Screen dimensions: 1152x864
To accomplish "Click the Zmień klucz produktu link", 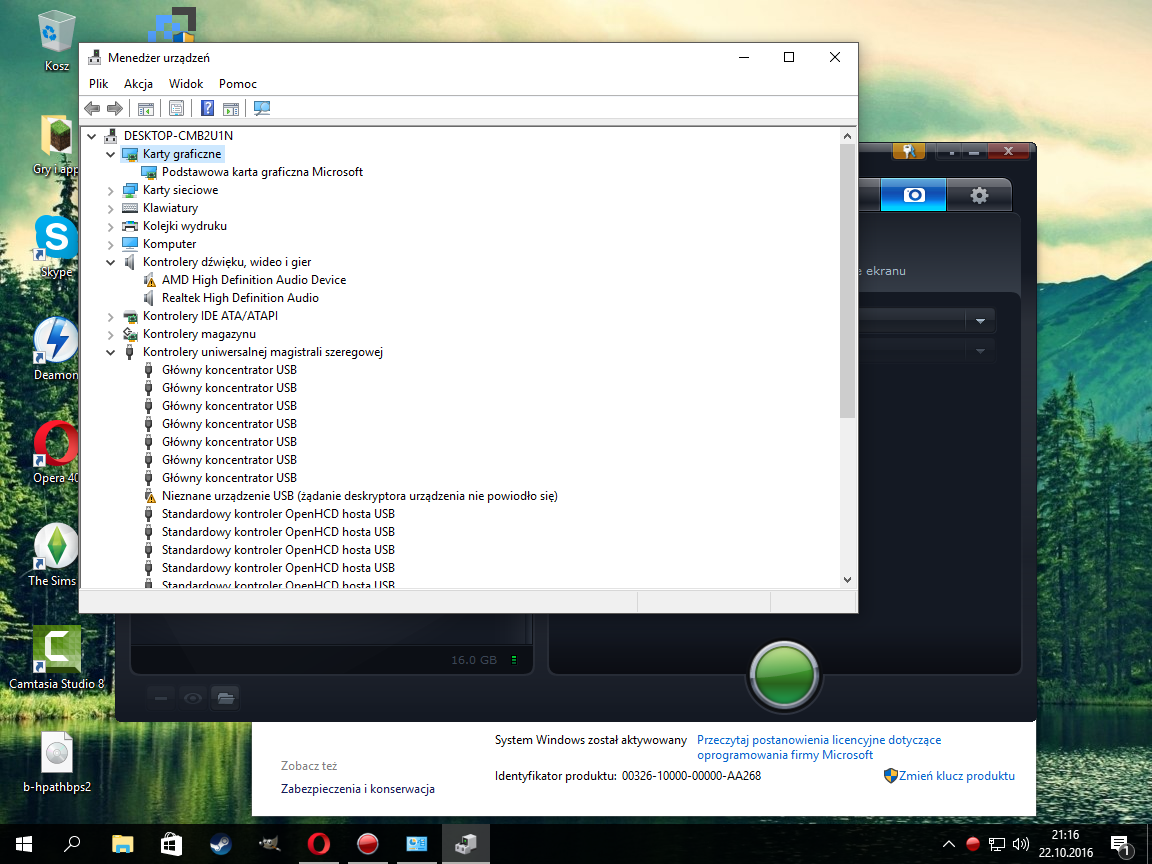I will click(956, 776).
